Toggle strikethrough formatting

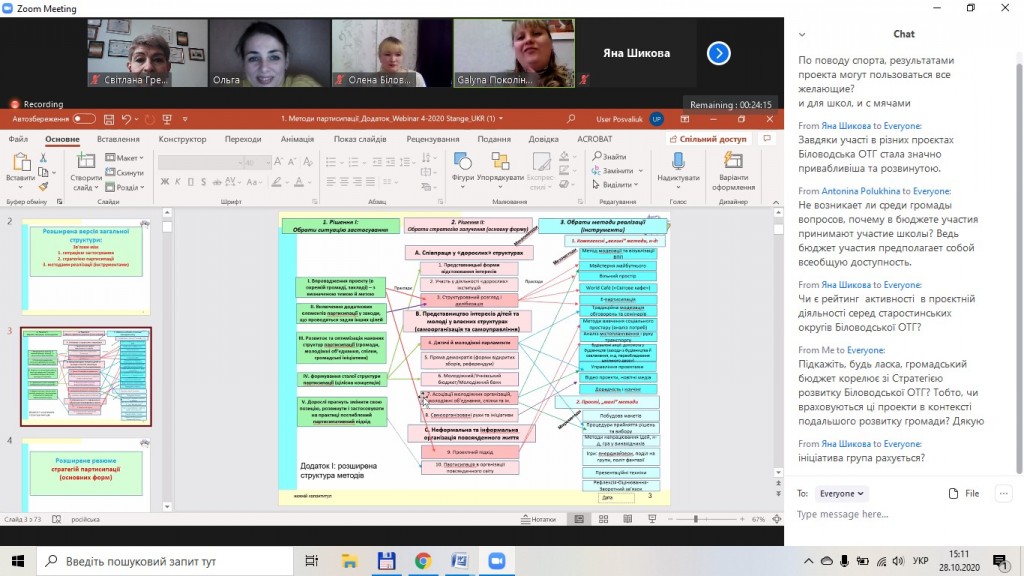pos(217,182)
